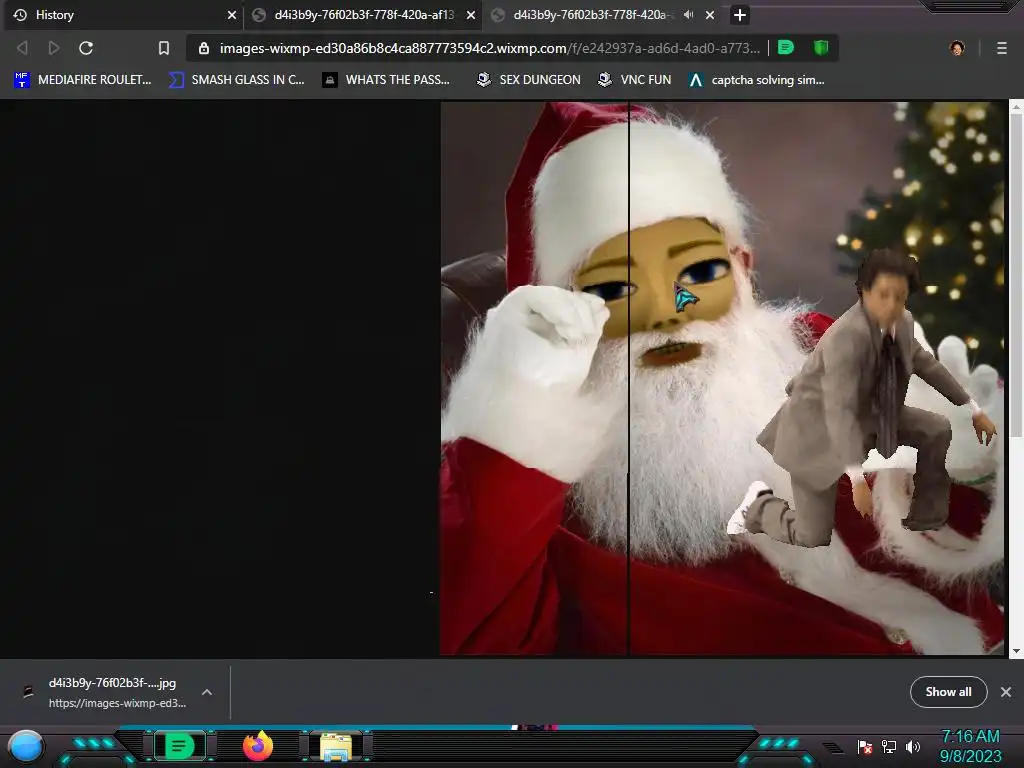Open the volume speaker tray icon
This screenshot has height=768, width=1024.
click(x=913, y=746)
